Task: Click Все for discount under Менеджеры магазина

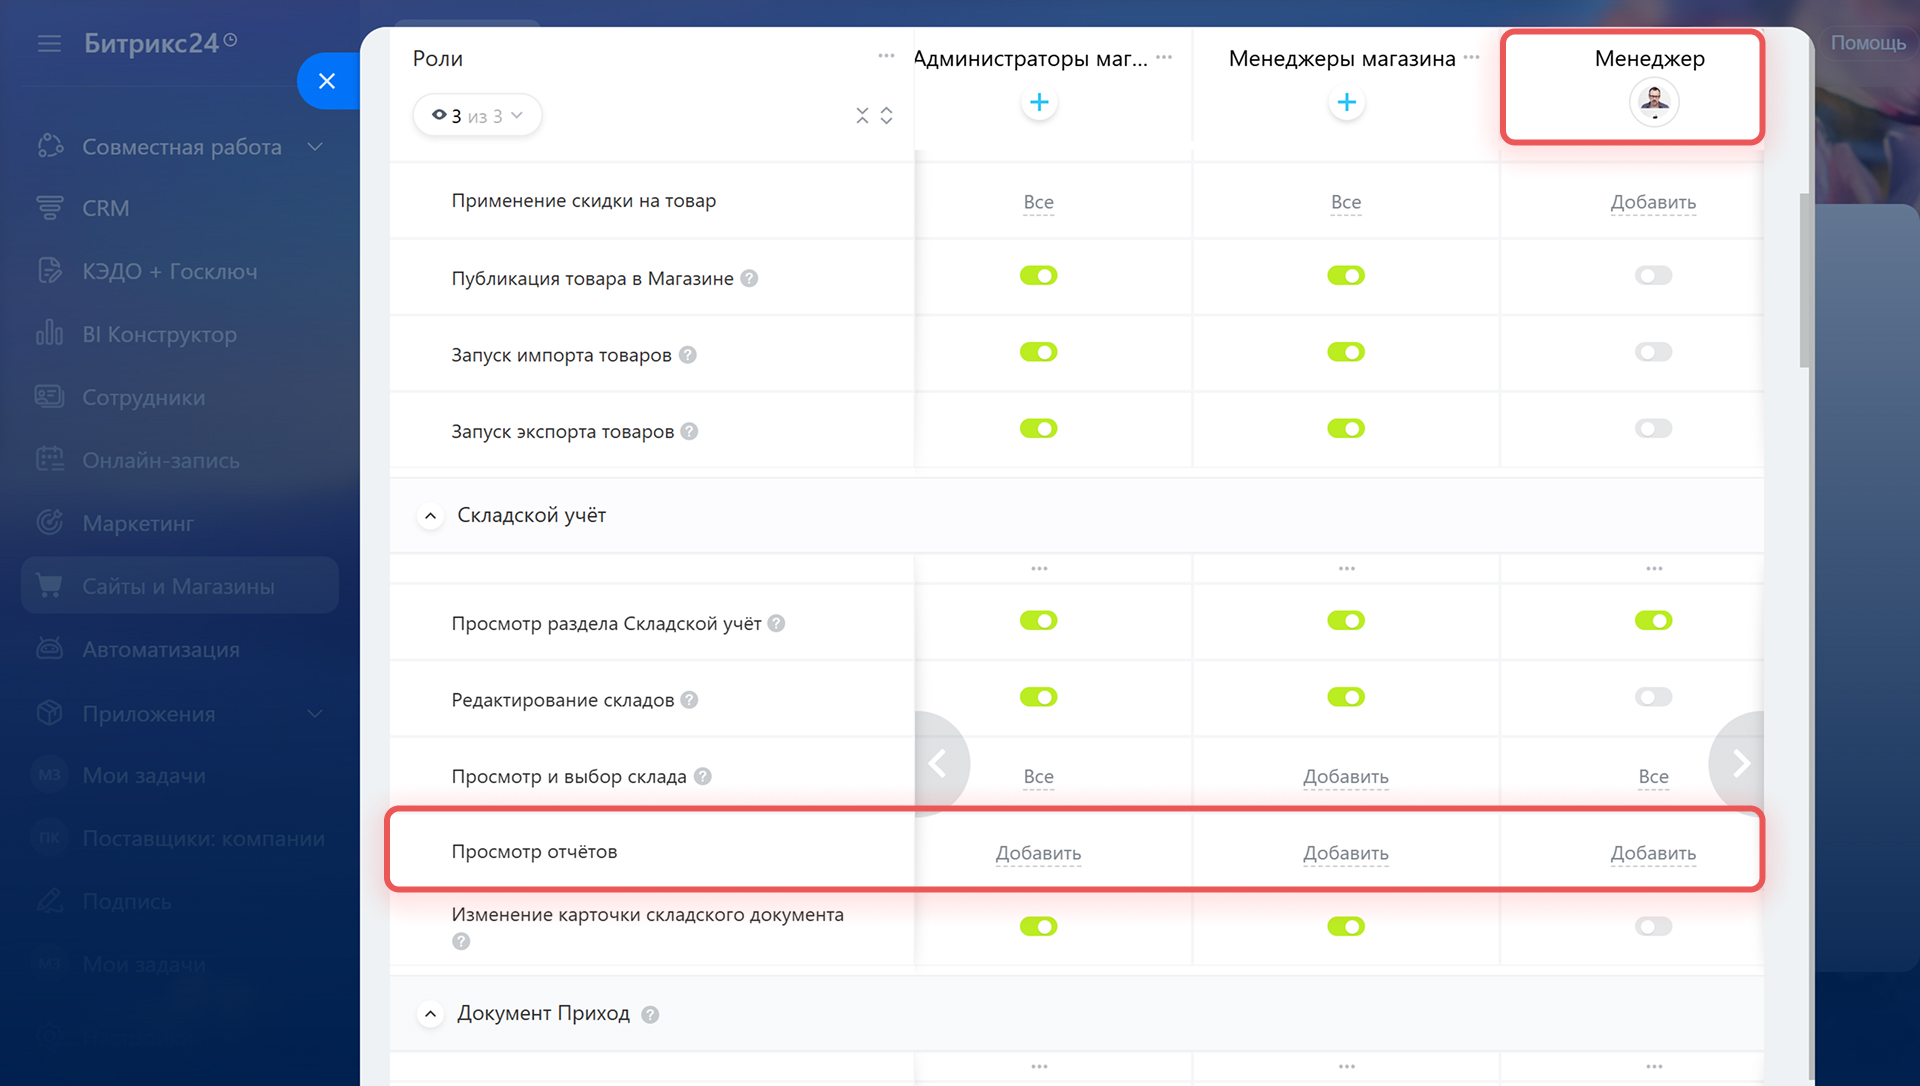Action: click(1346, 202)
